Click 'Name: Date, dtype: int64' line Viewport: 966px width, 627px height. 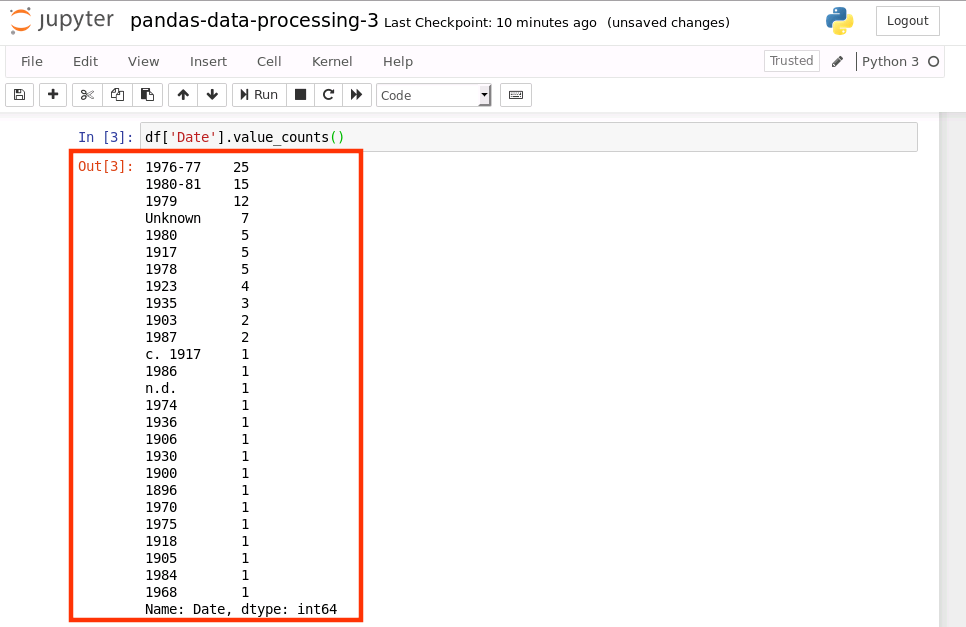[241, 609]
